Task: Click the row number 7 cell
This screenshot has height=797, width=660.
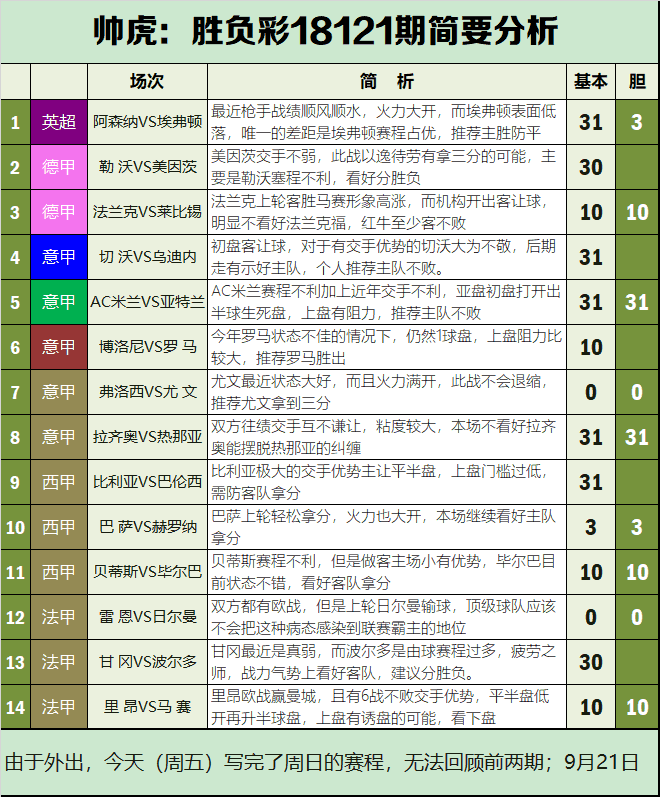Action: pyautogui.click(x=15, y=392)
